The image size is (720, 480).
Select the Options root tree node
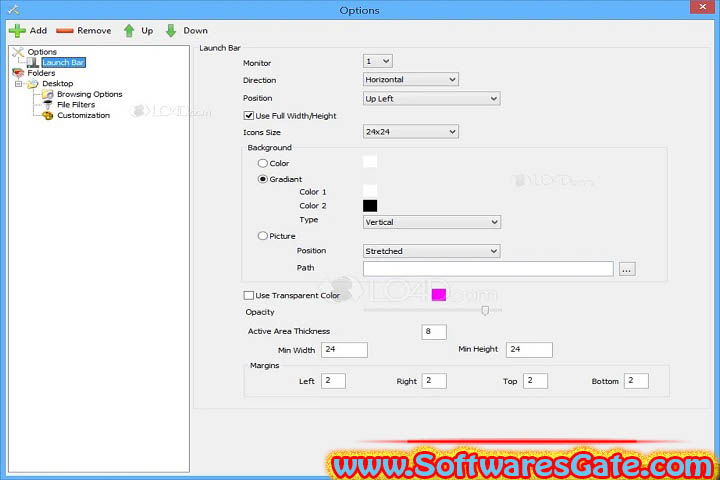[x=42, y=52]
